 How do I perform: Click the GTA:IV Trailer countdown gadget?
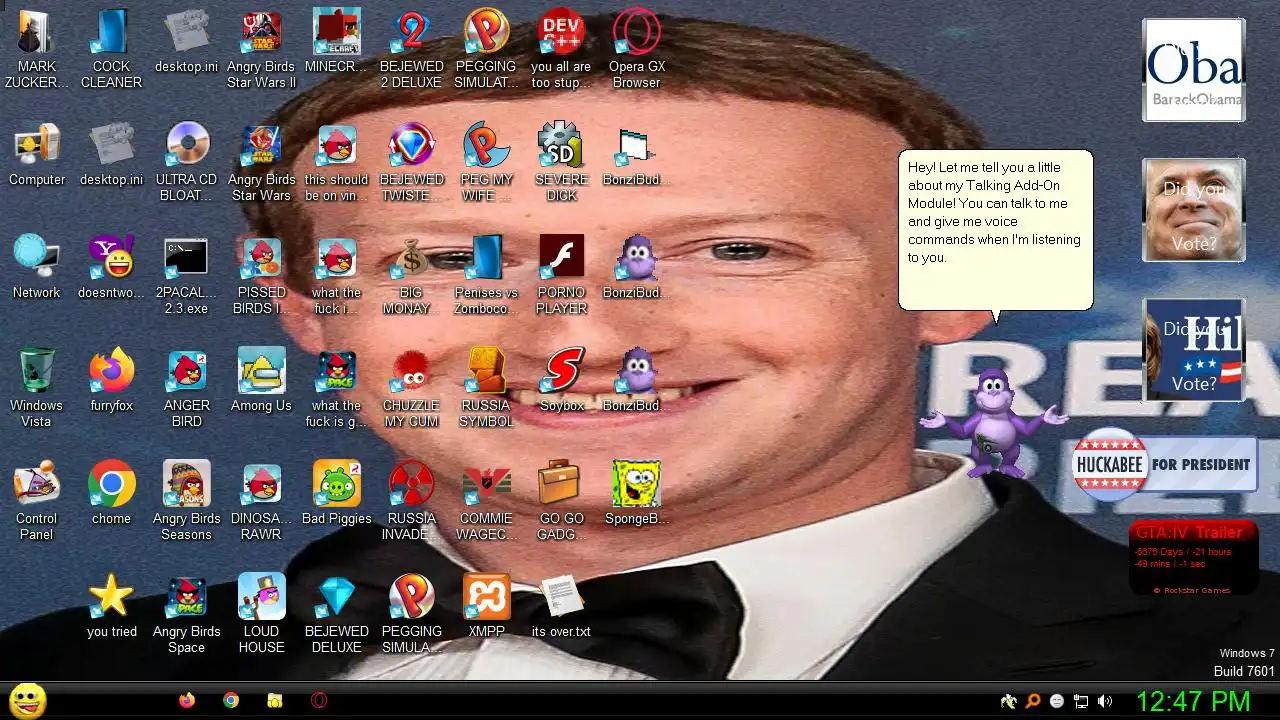coord(1193,557)
